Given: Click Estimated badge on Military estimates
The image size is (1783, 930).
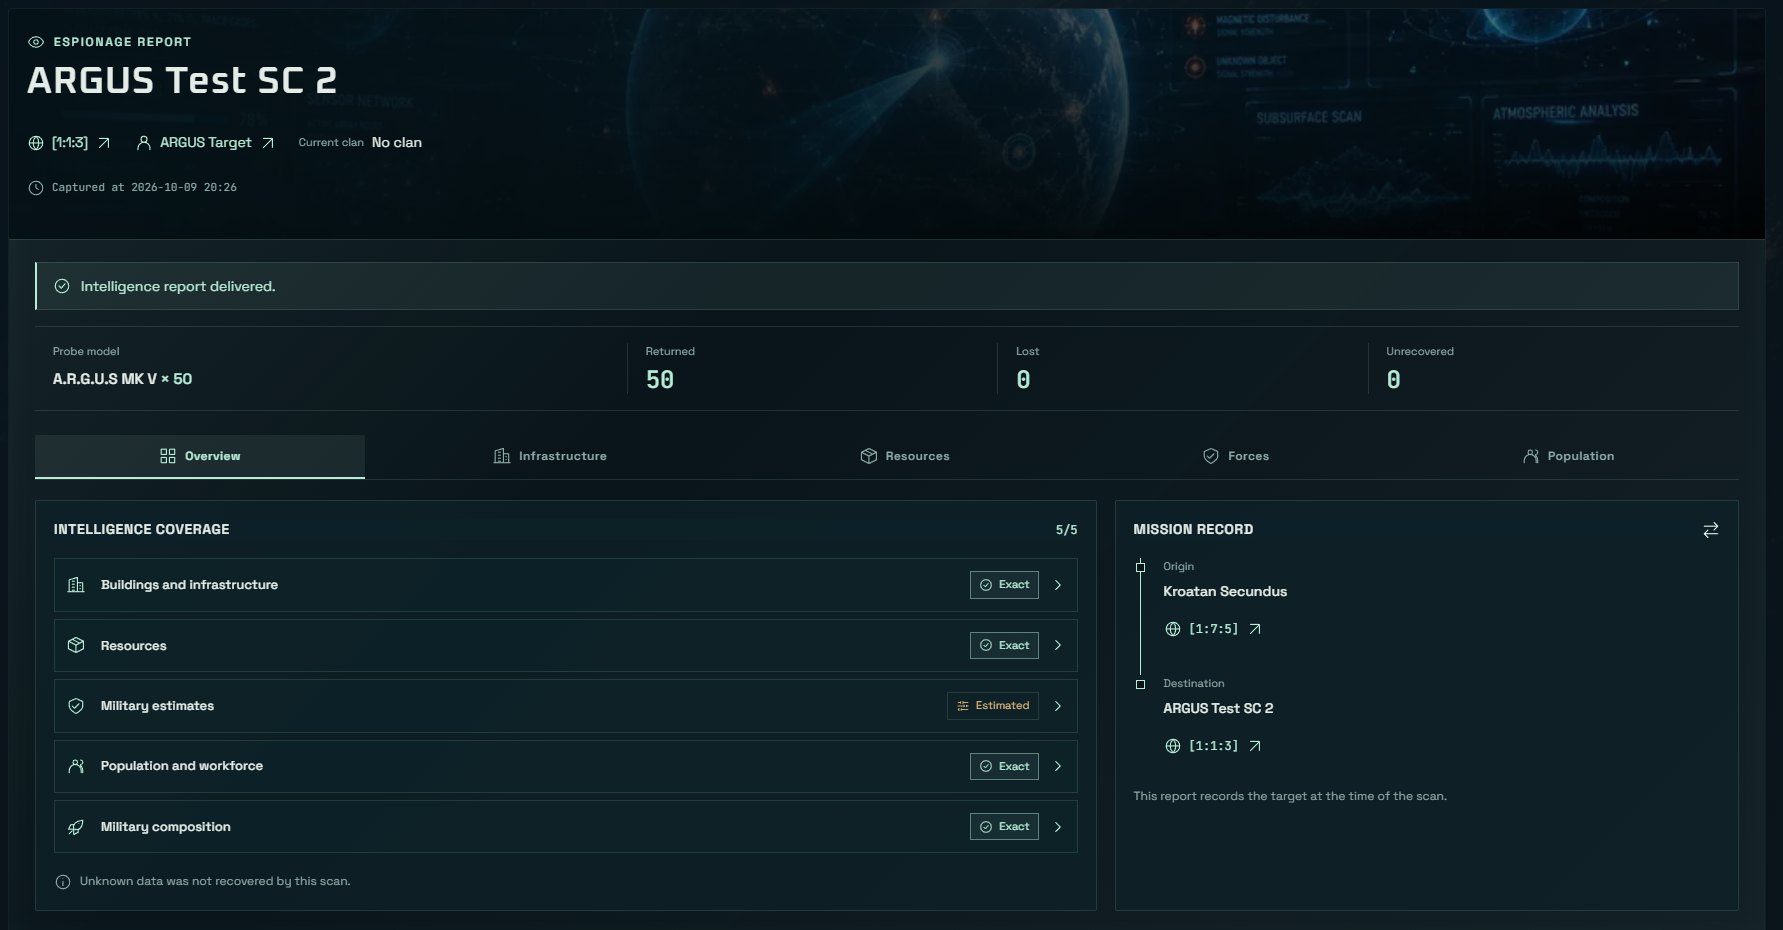Looking at the screenshot, I should (x=993, y=706).
